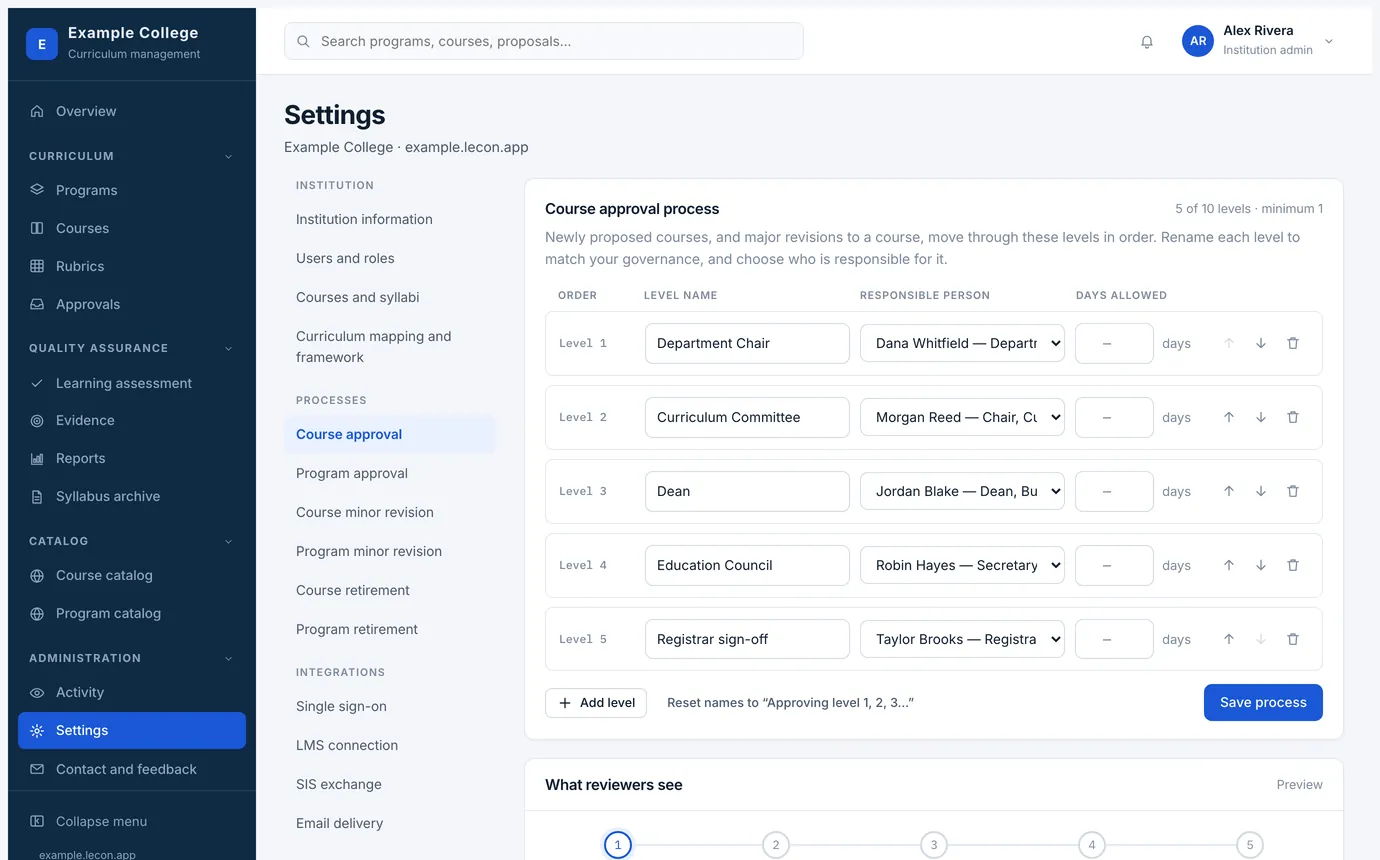Click the AR user avatar
The image size is (1380, 860).
1198,41
